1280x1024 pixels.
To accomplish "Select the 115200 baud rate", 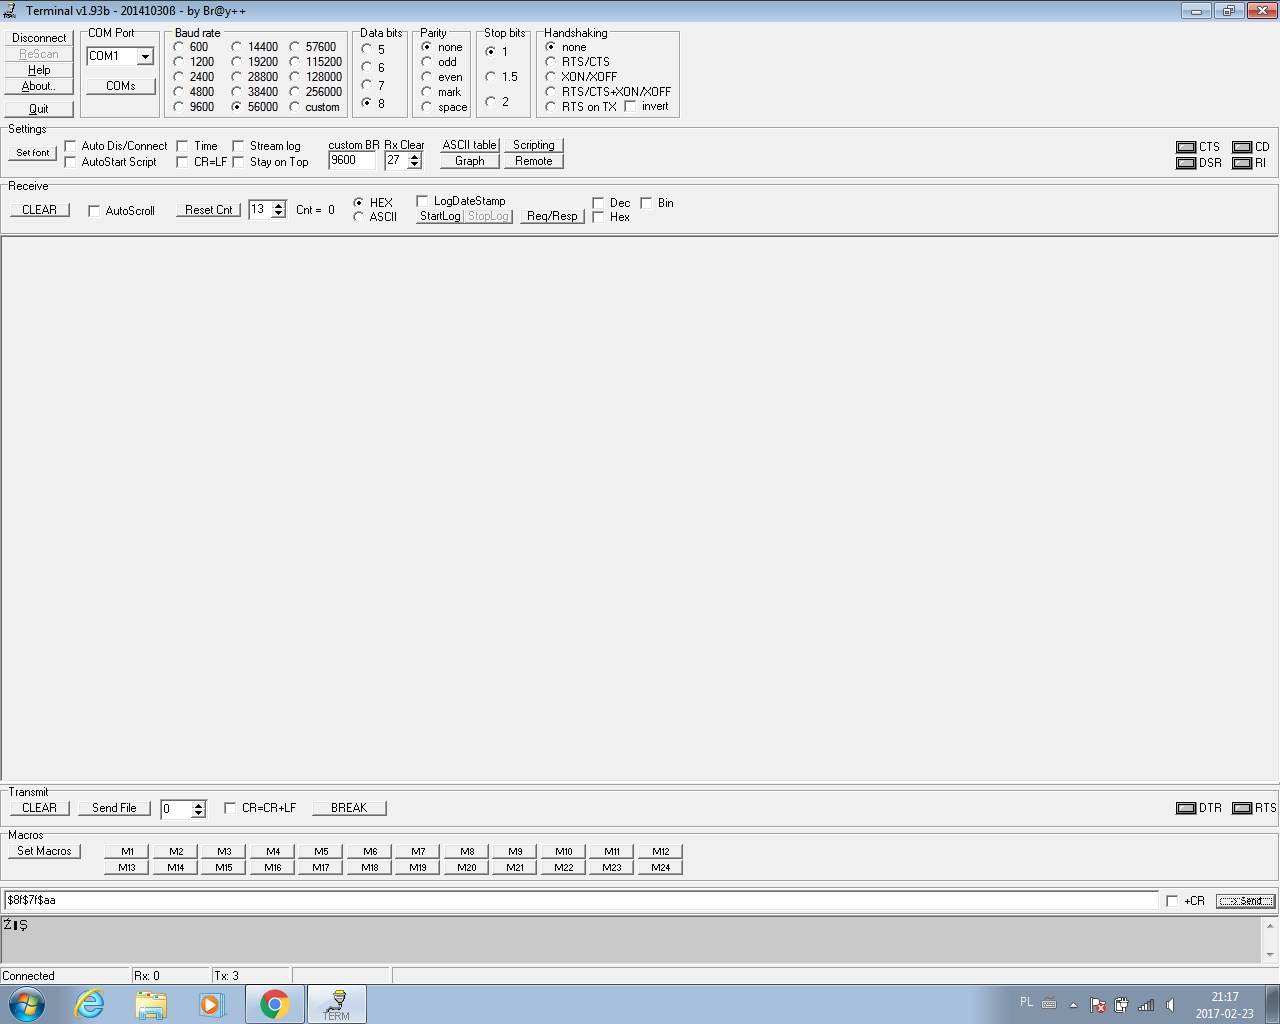I will click(295, 62).
